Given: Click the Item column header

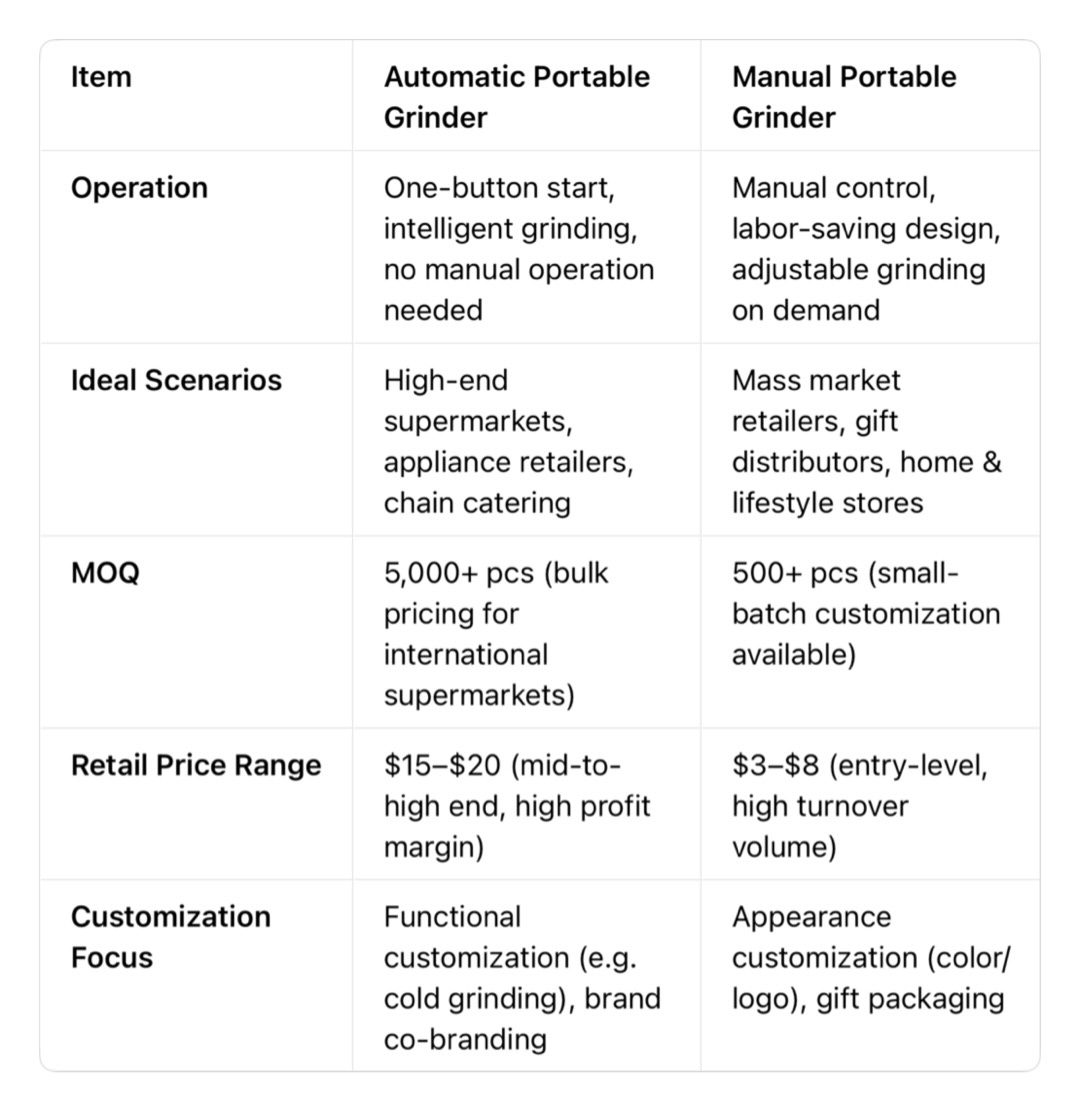Looking at the screenshot, I should click(x=101, y=77).
